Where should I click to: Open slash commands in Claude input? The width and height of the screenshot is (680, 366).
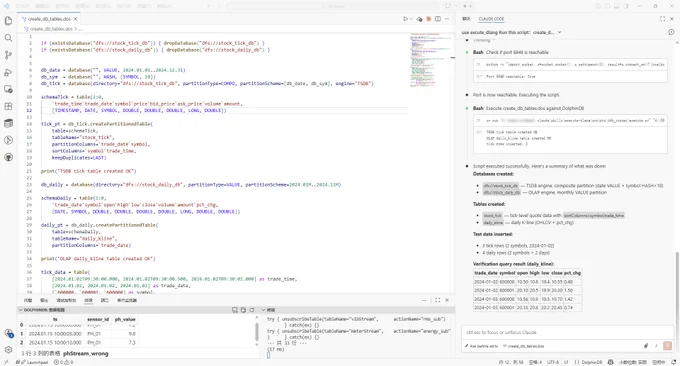pyautogui.click(x=656, y=346)
